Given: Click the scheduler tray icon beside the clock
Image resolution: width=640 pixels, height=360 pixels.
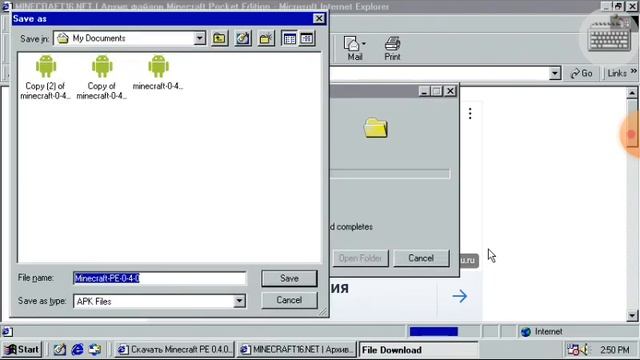Looking at the screenshot, I should (x=573, y=349).
